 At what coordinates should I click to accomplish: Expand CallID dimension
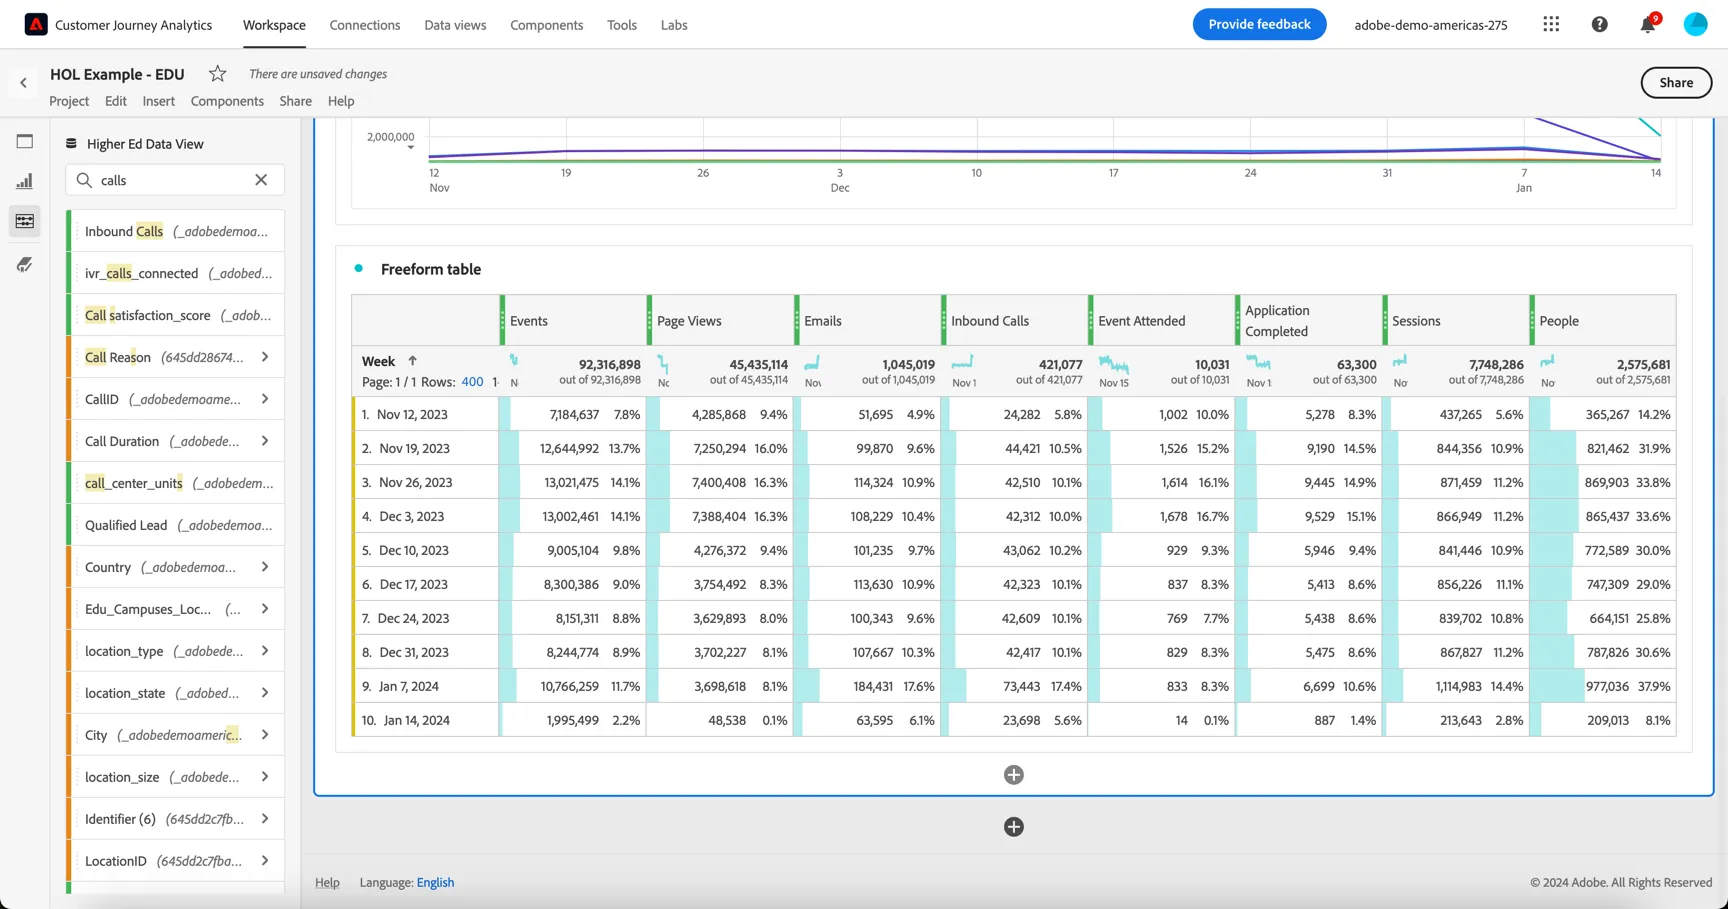point(265,399)
